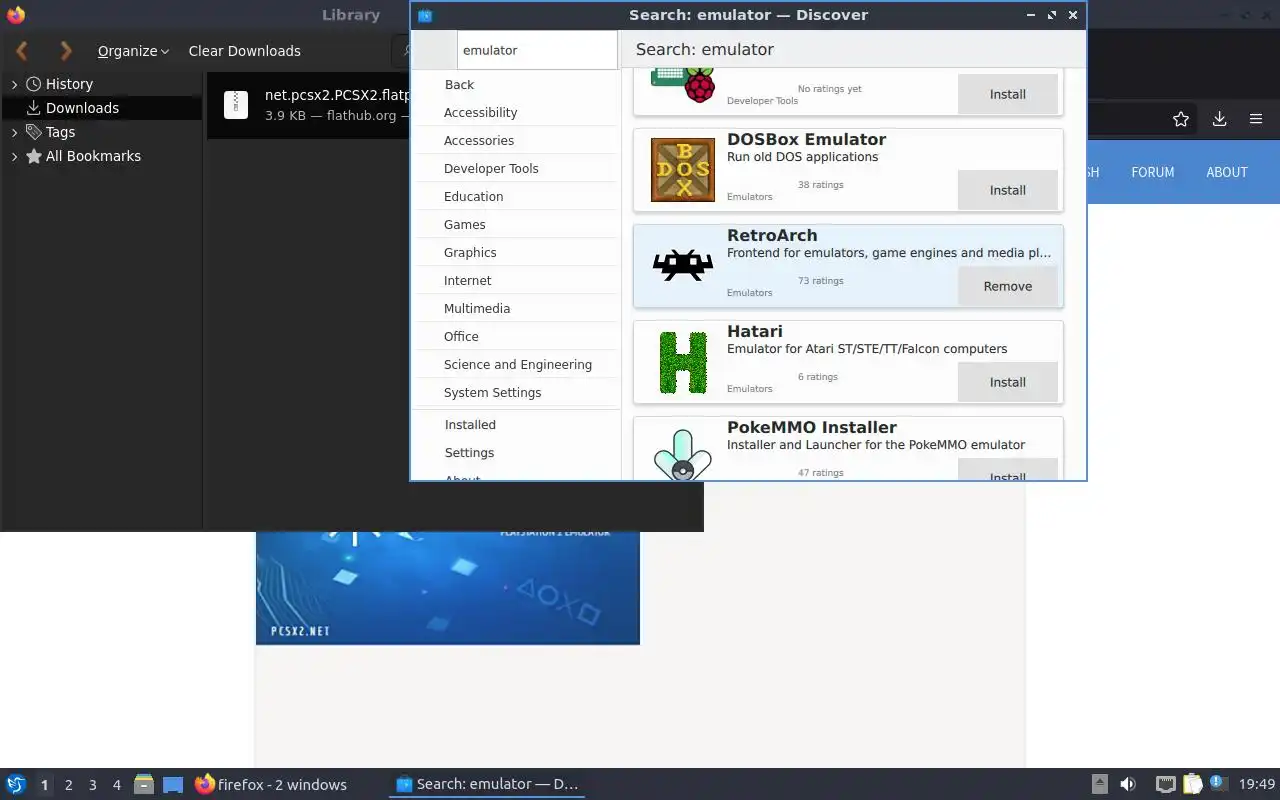Bookmark page with Firefox star icon
1280x800 pixels.
click(1181, 119)
